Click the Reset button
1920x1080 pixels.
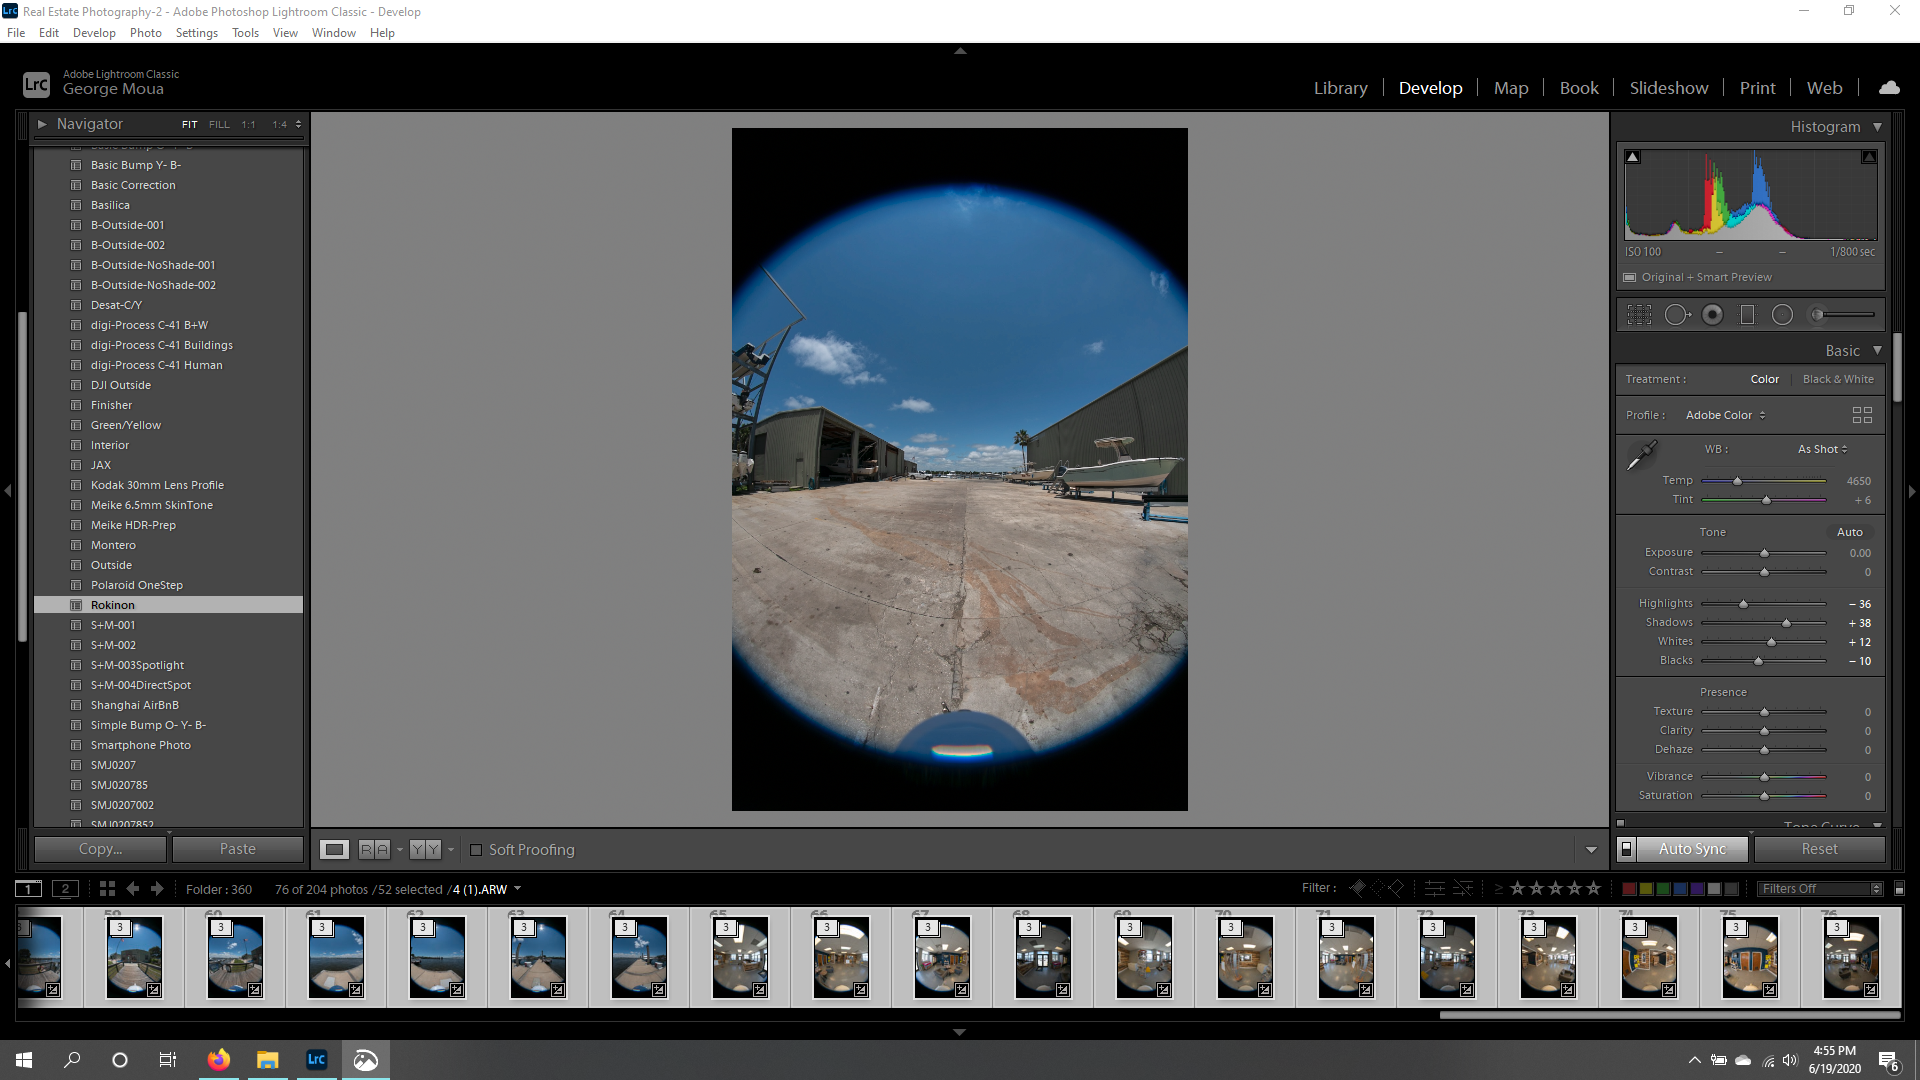click(1819, 849)
